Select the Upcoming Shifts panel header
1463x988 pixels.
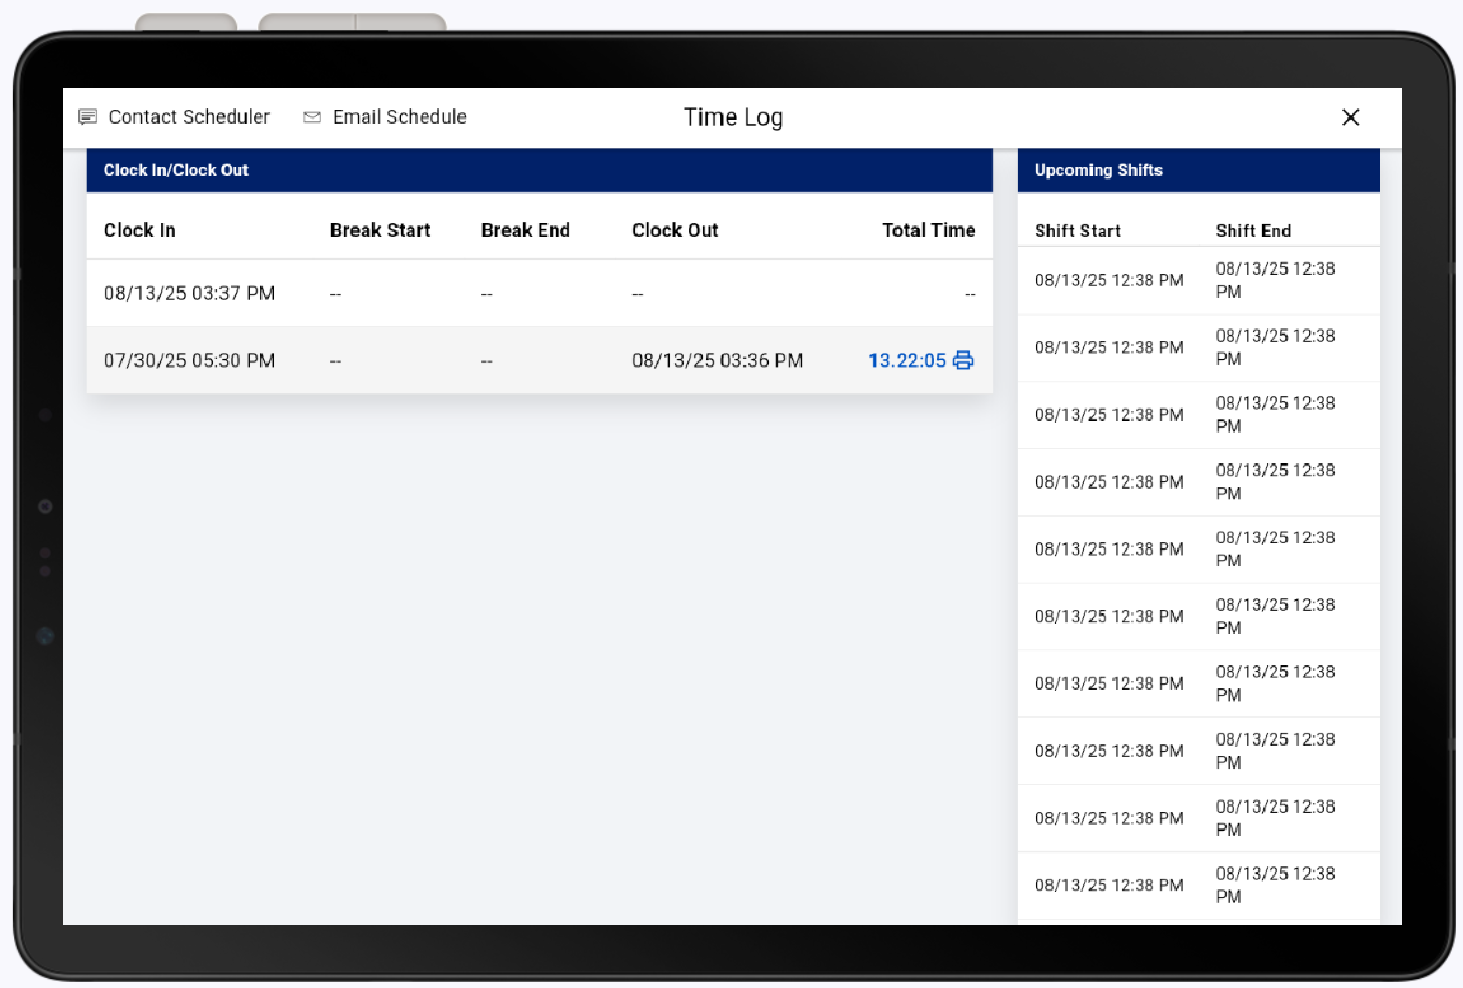pyautogui.click(x=1098, y=170)
